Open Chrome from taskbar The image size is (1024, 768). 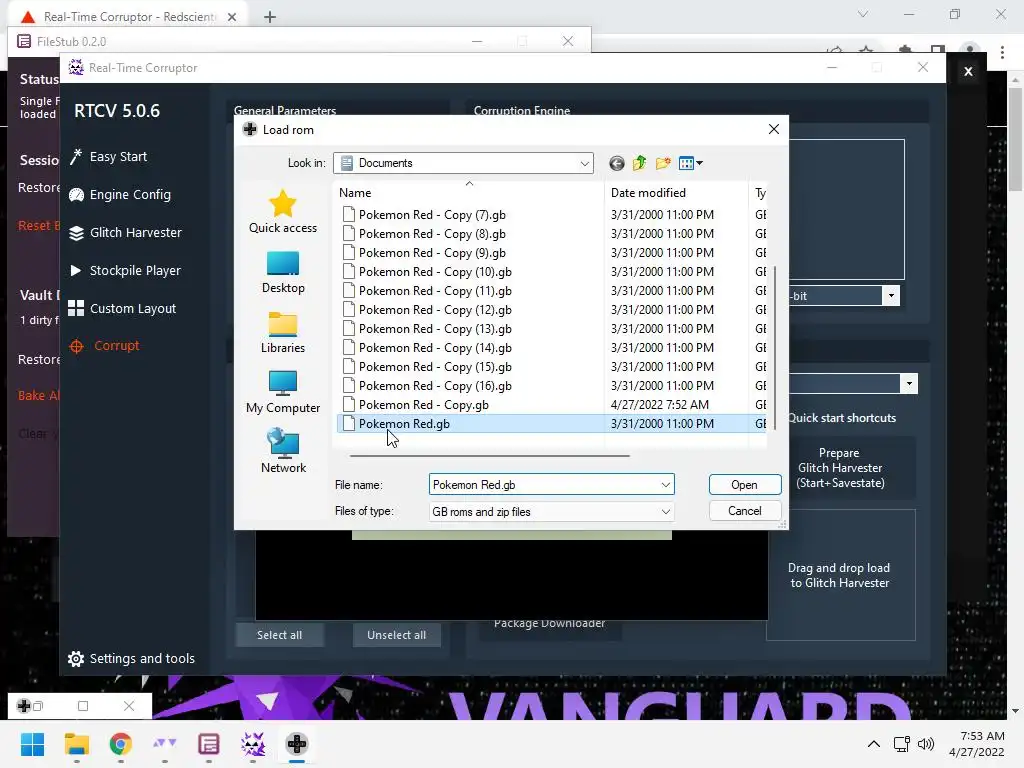[x=120, y=744]
